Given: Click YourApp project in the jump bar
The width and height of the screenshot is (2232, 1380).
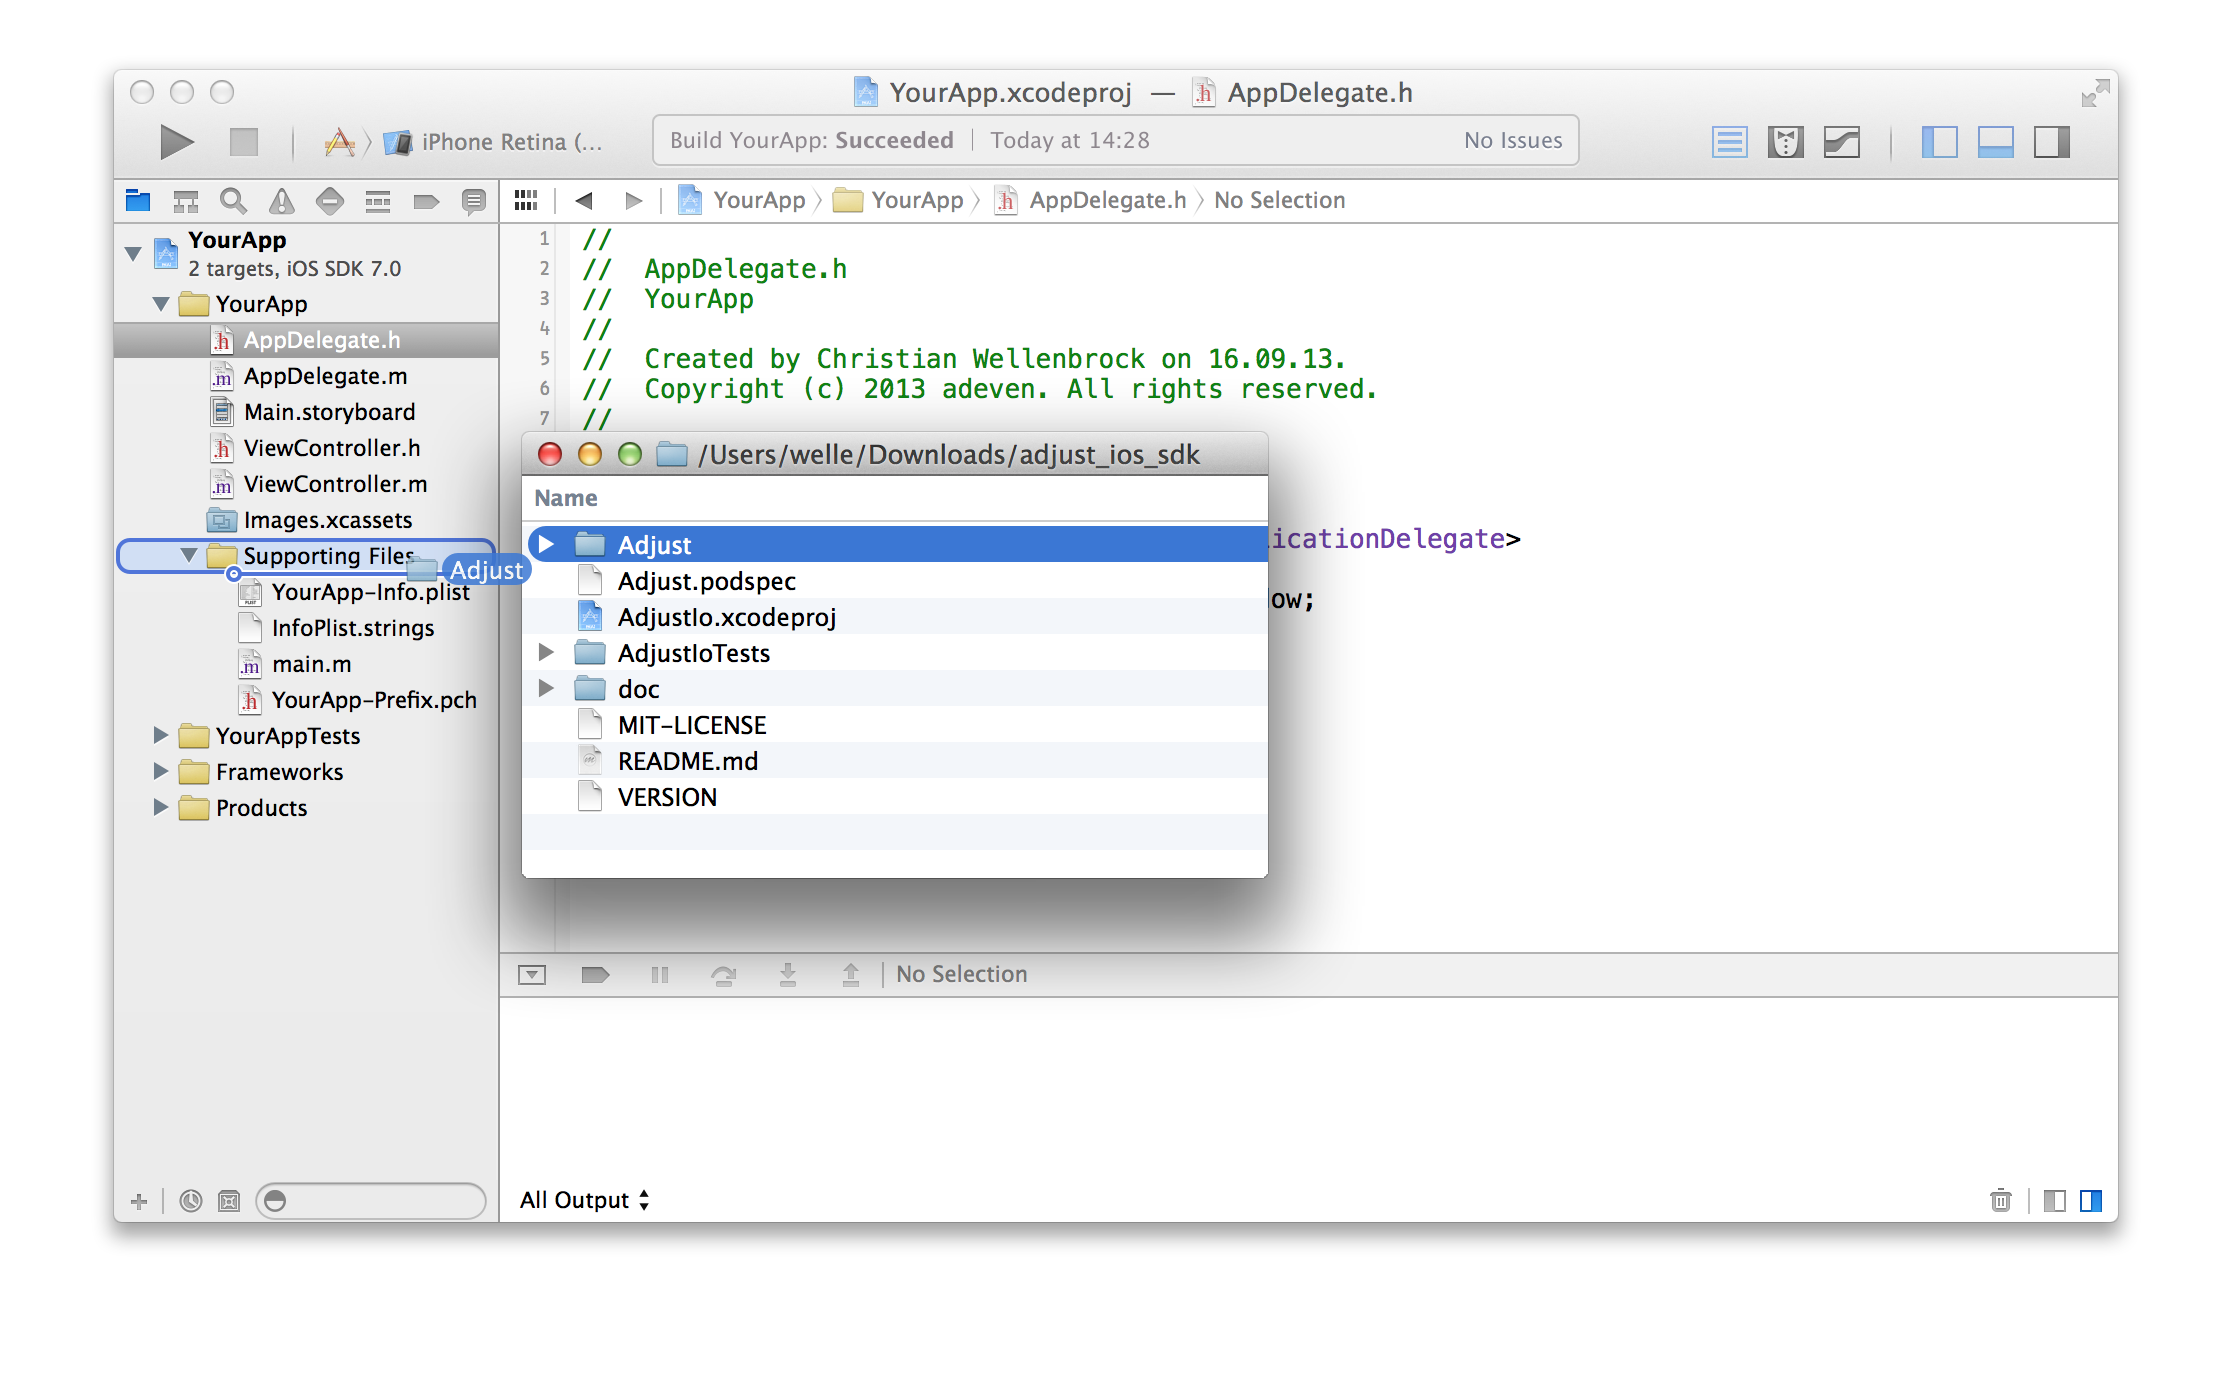Looking at the screenshot, I should [x=743, y=200].
